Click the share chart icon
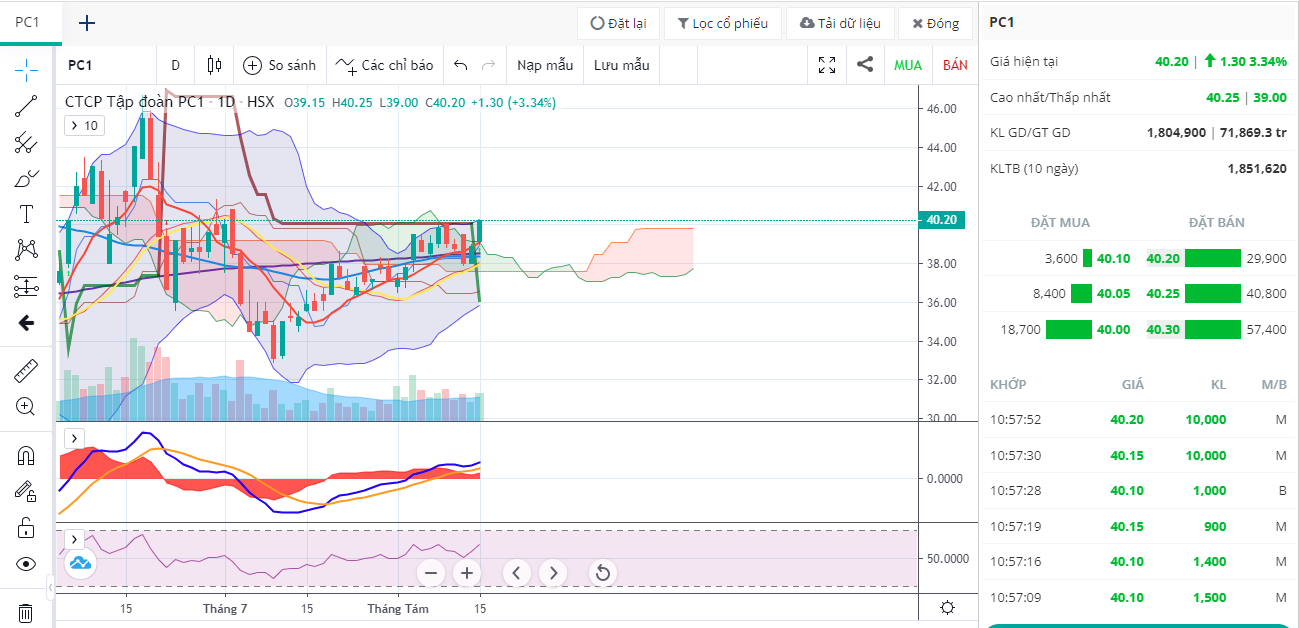 click(865, 65)
